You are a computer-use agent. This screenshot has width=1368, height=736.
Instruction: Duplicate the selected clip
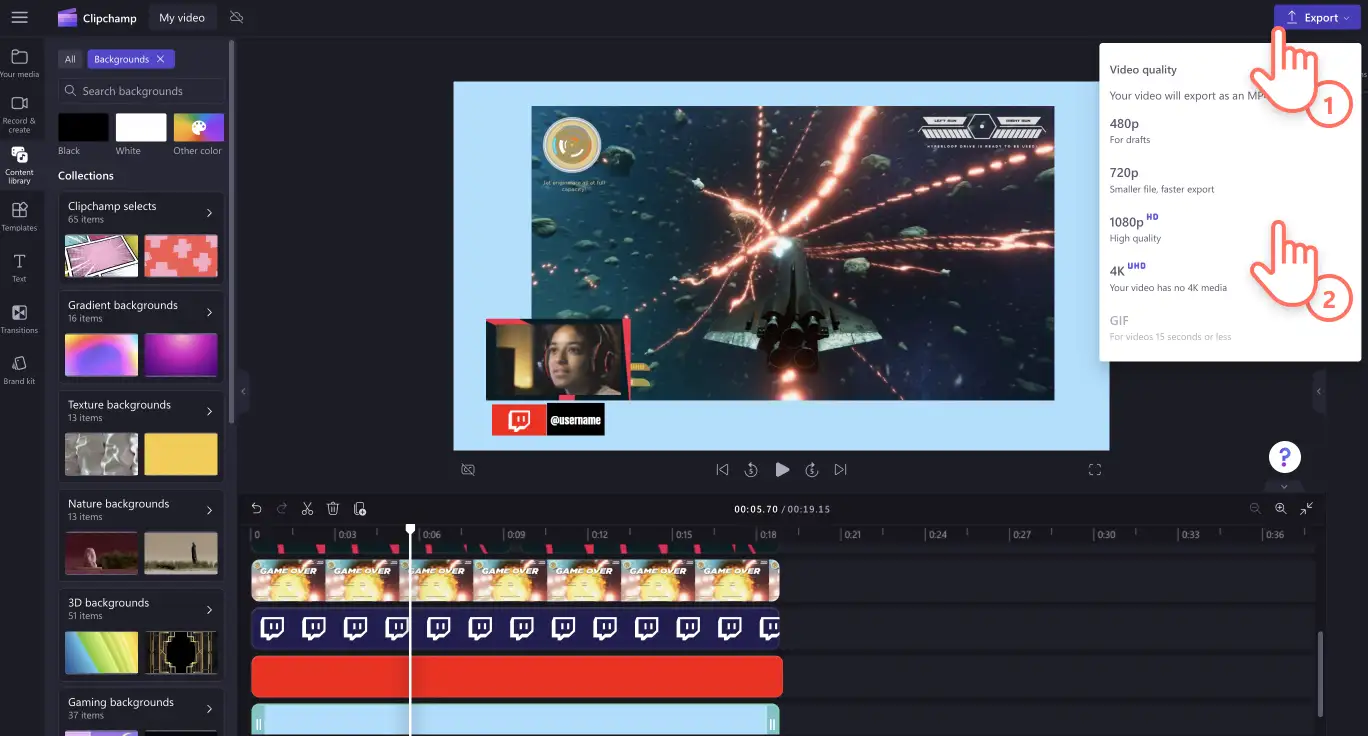point(359,508)
